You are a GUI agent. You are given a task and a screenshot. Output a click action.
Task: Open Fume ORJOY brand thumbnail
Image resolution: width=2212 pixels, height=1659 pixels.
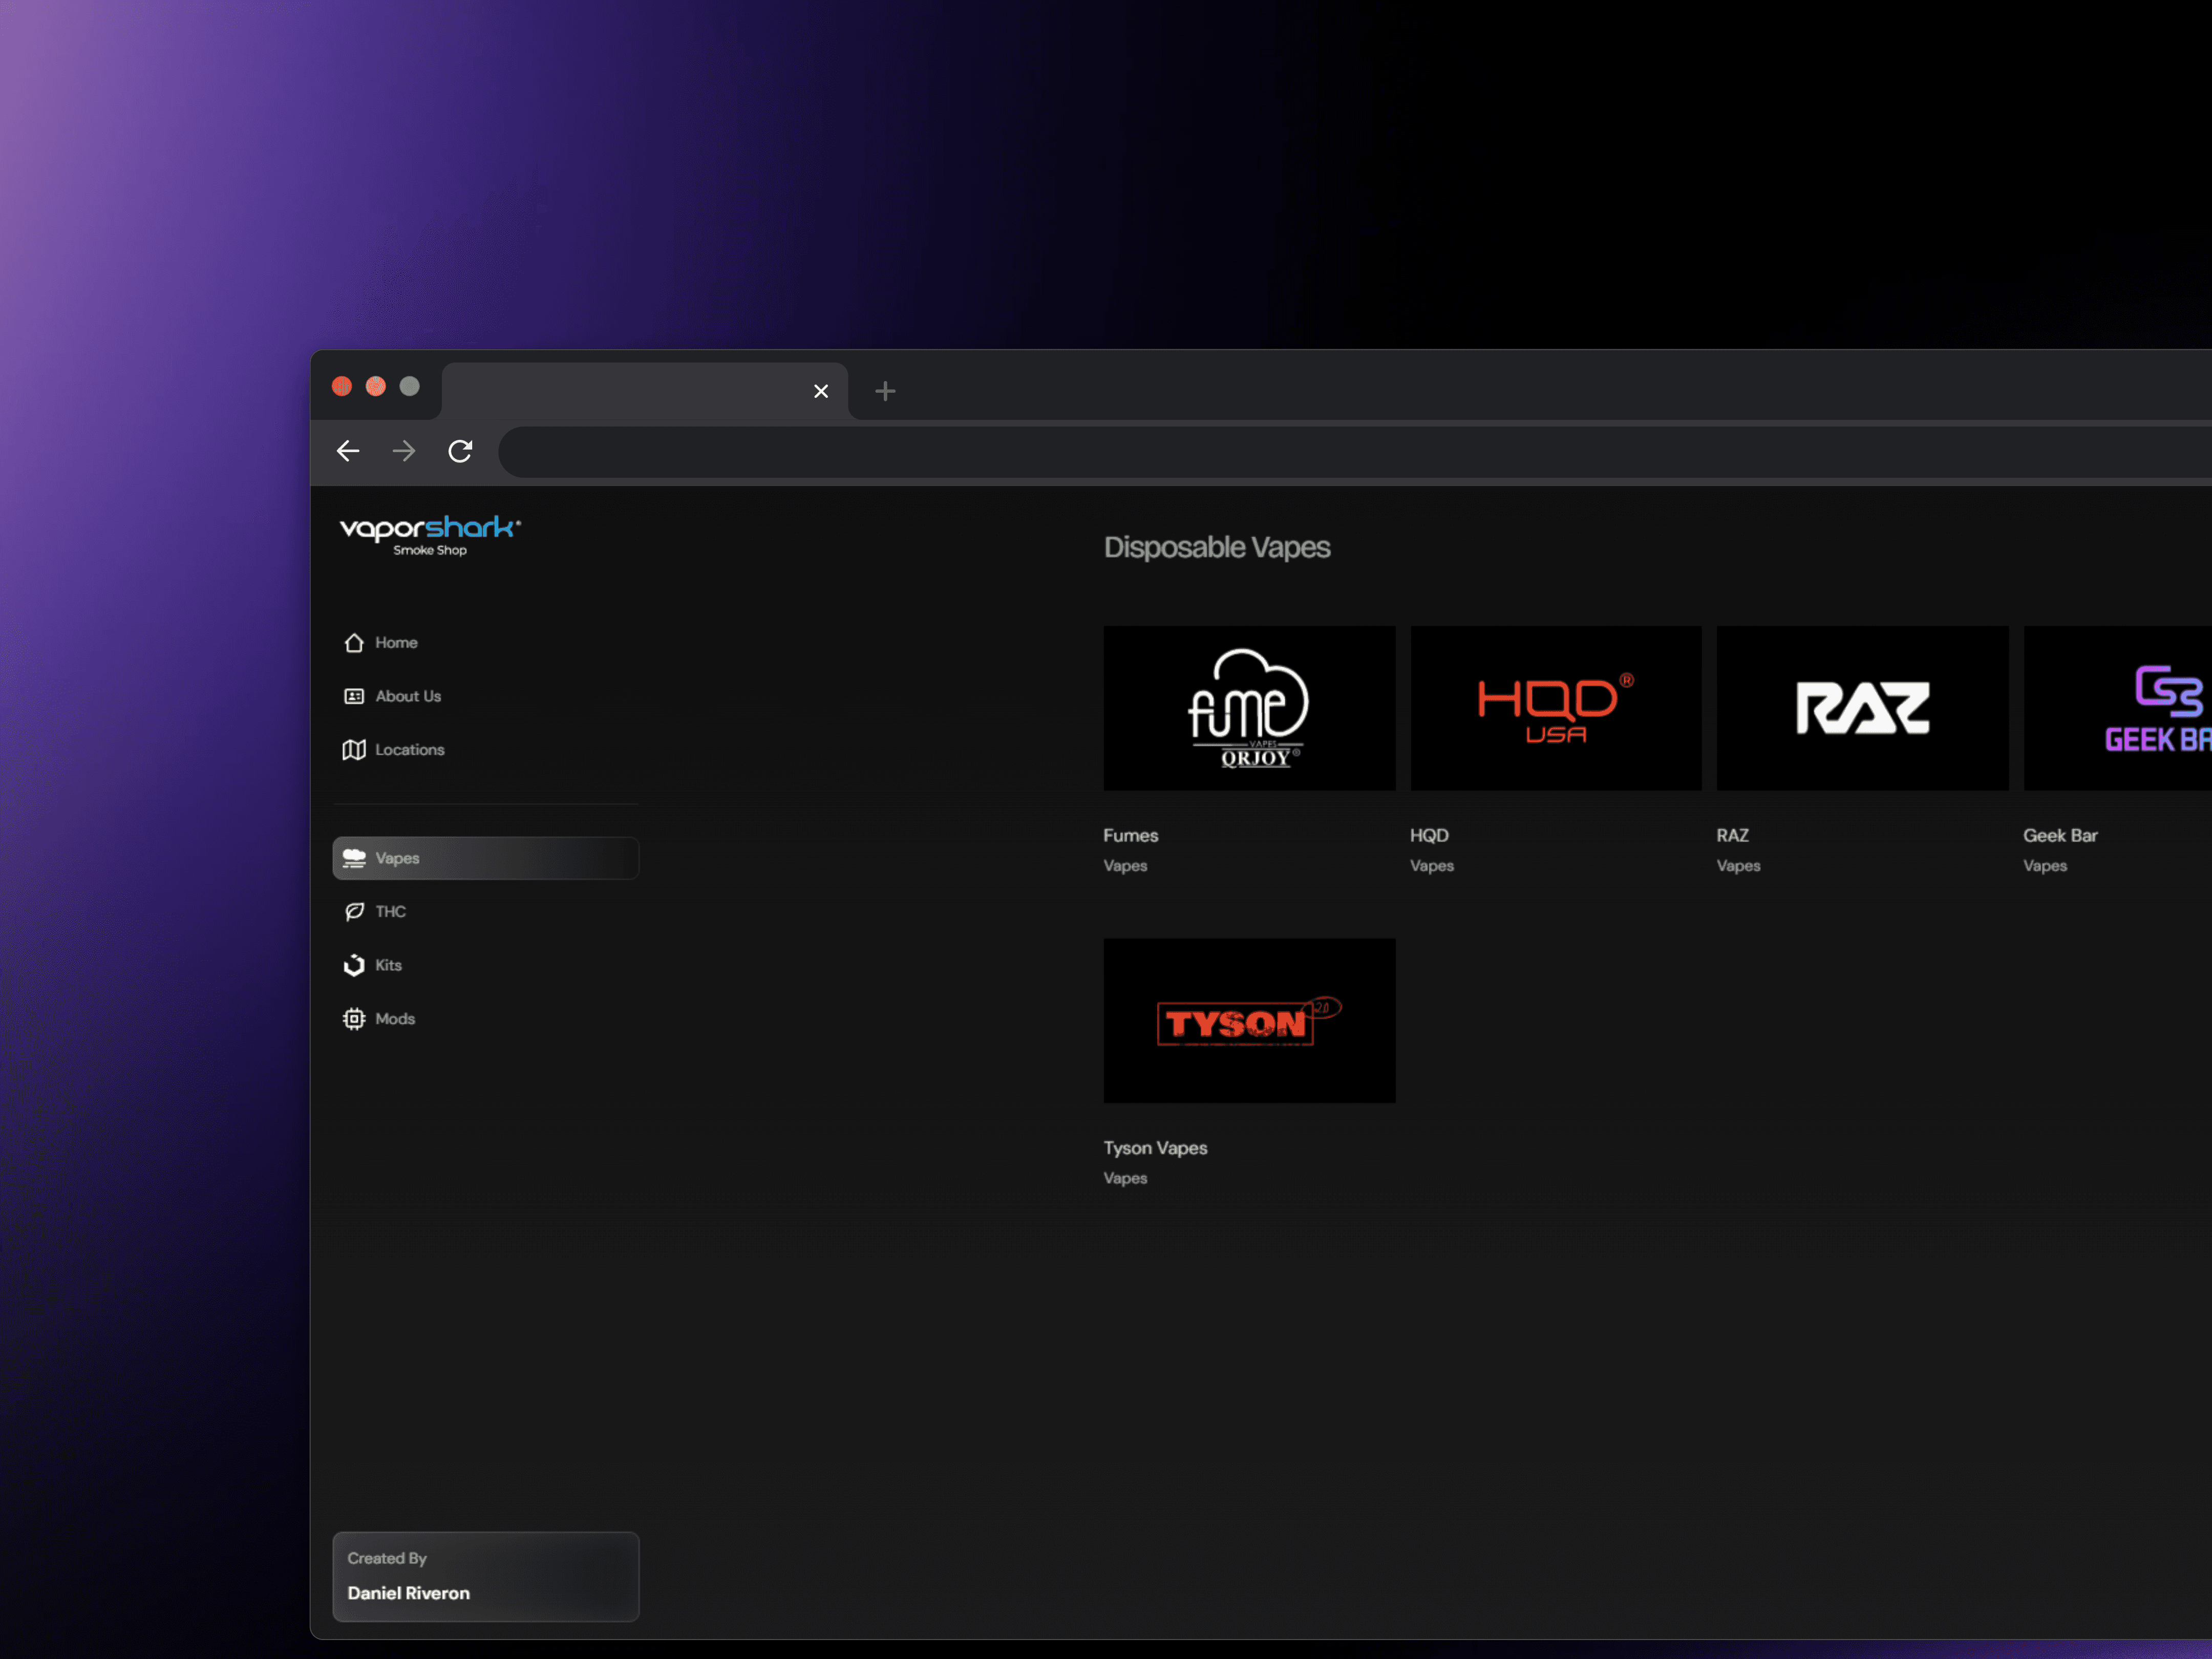tap(1249, 708)
